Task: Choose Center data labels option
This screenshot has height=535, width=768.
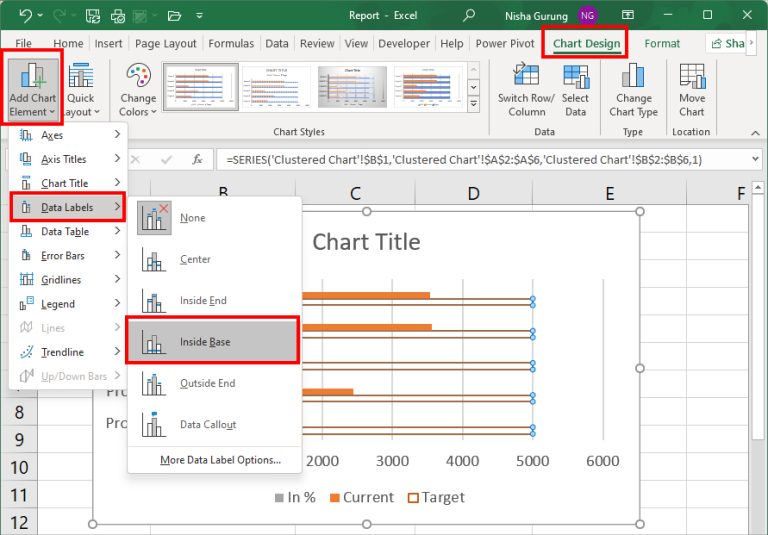Action: (x=215, y=259)
